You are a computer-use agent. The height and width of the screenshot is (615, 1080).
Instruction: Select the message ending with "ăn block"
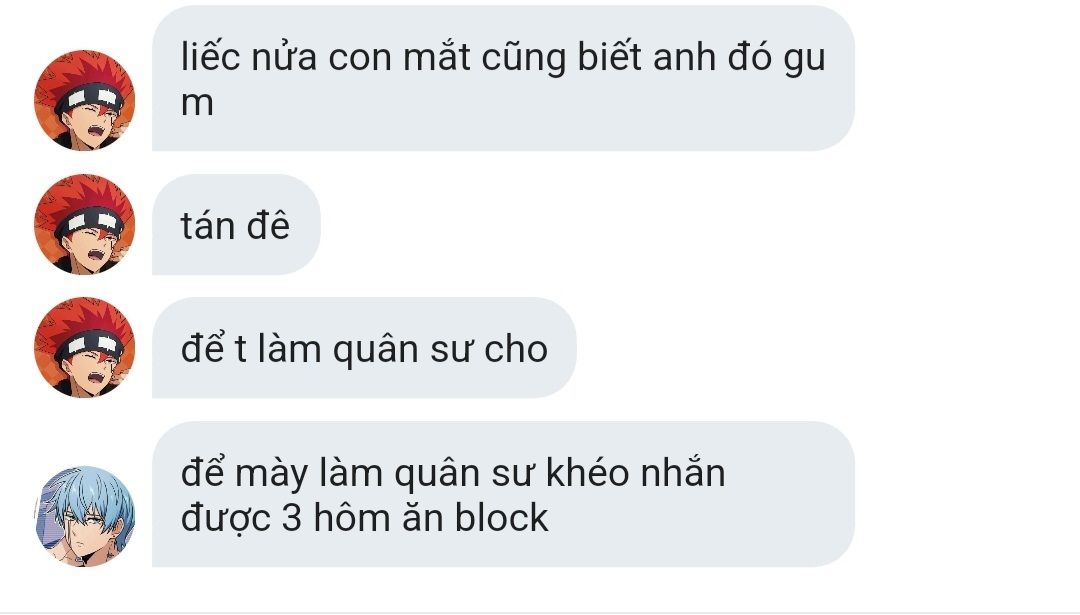(503, 494)
